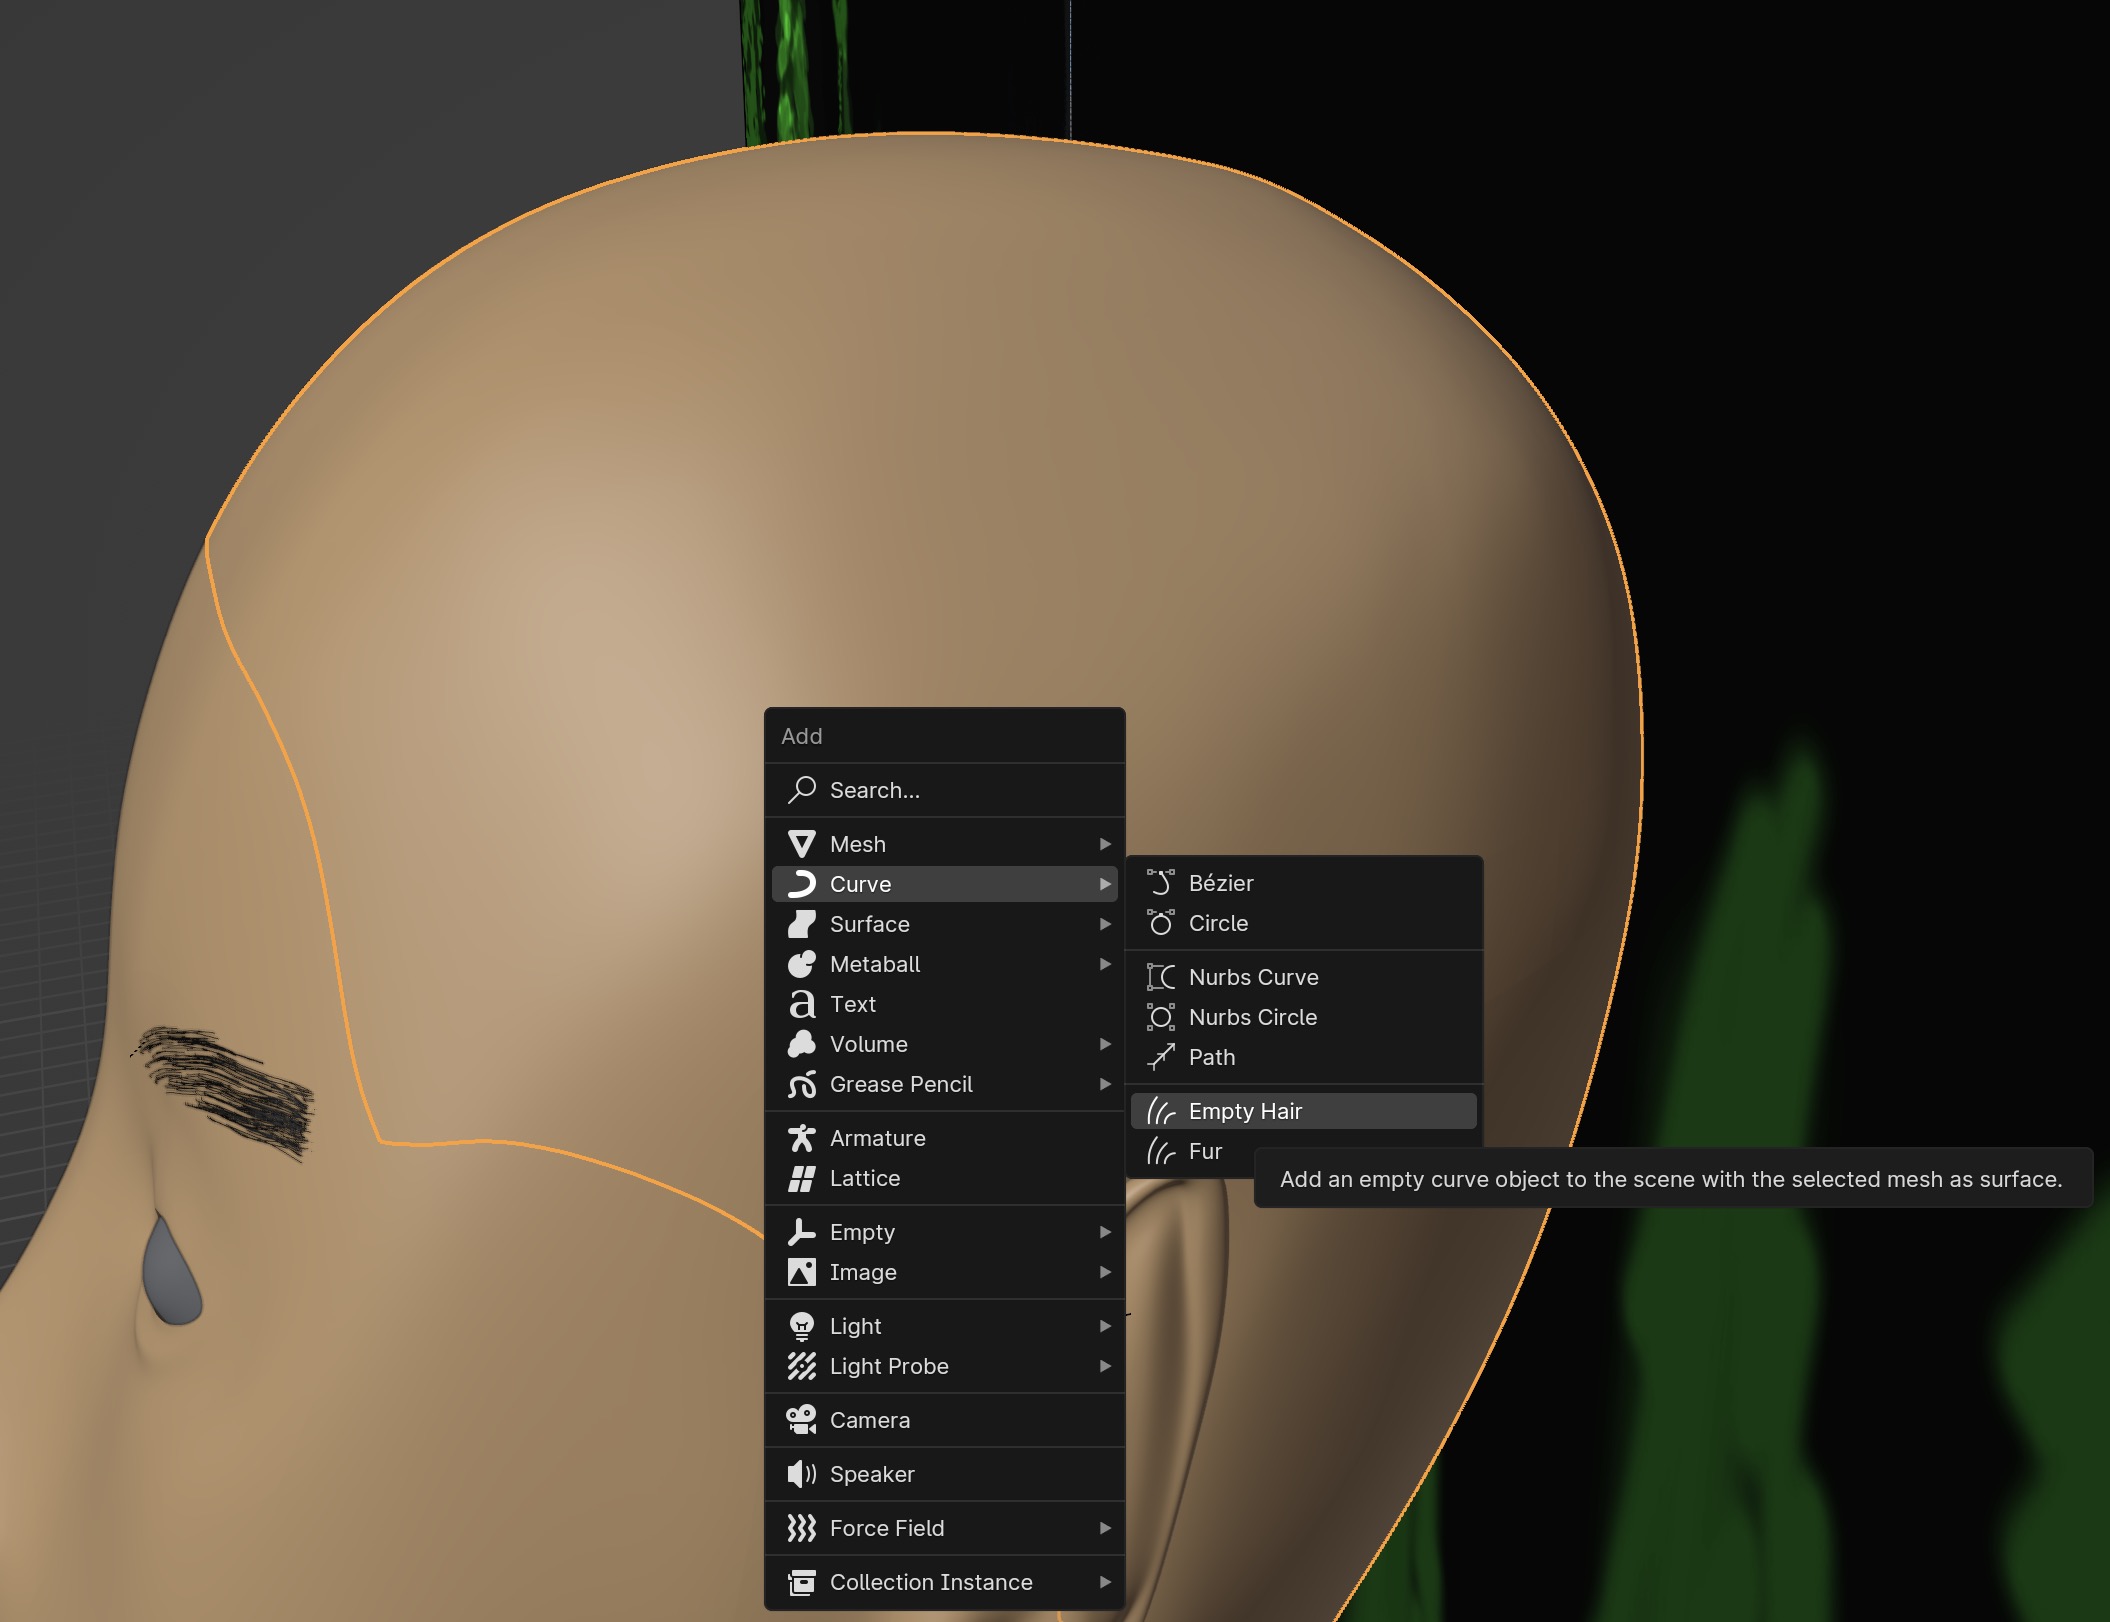Viewport: 2110px width, 1622px height.
Task: Click the Armature figure icon
Action: [801, 1138]
